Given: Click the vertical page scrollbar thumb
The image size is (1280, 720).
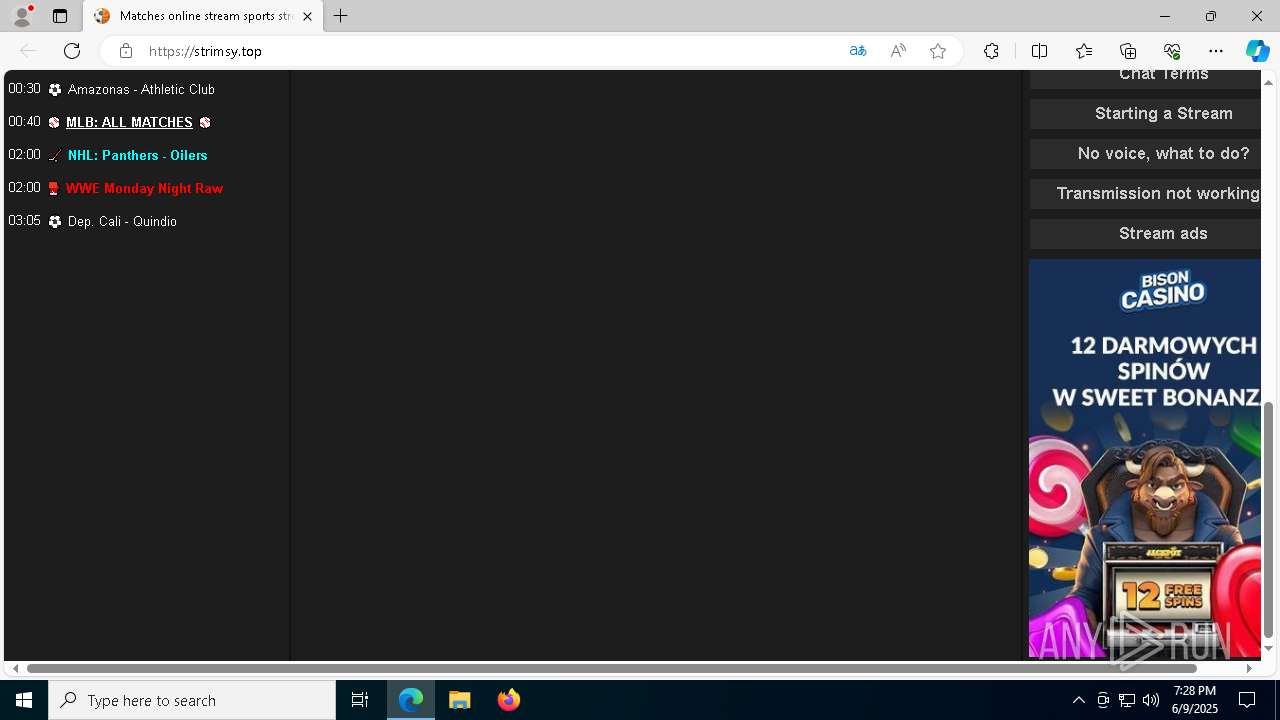Looking at the screenshot, I should 1268,520.
